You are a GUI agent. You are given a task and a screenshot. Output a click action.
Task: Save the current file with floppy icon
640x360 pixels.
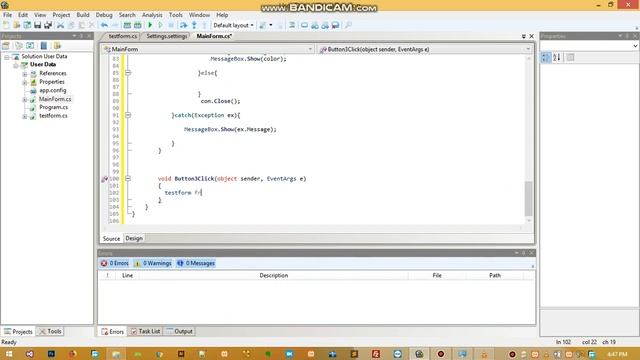tap(38, 25)
